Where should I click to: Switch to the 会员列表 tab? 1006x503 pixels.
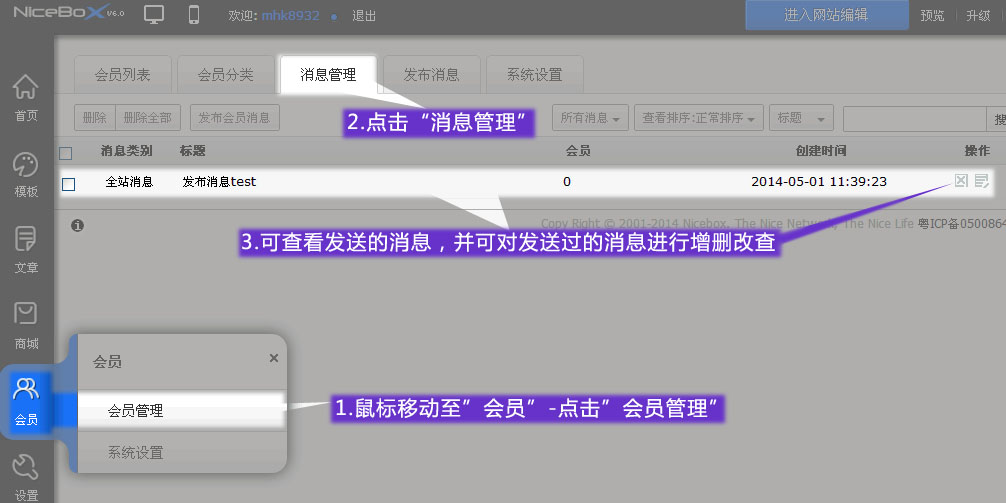pyautogui.click(x=122, y=75)
